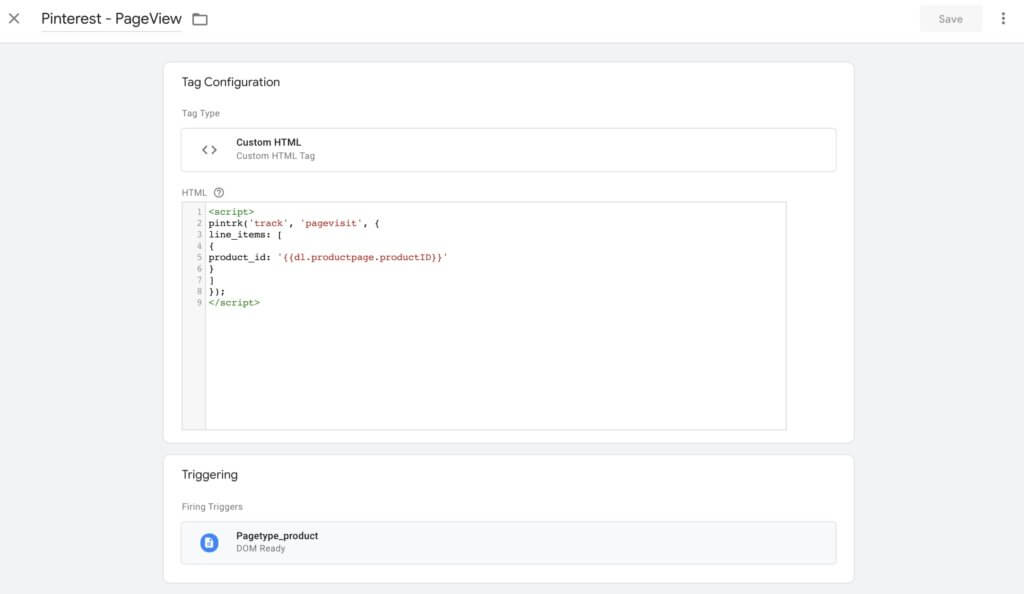Click line number 9 in the gutter
Viewport: 1024px width, 594px height.
click(x=199, y=303)
